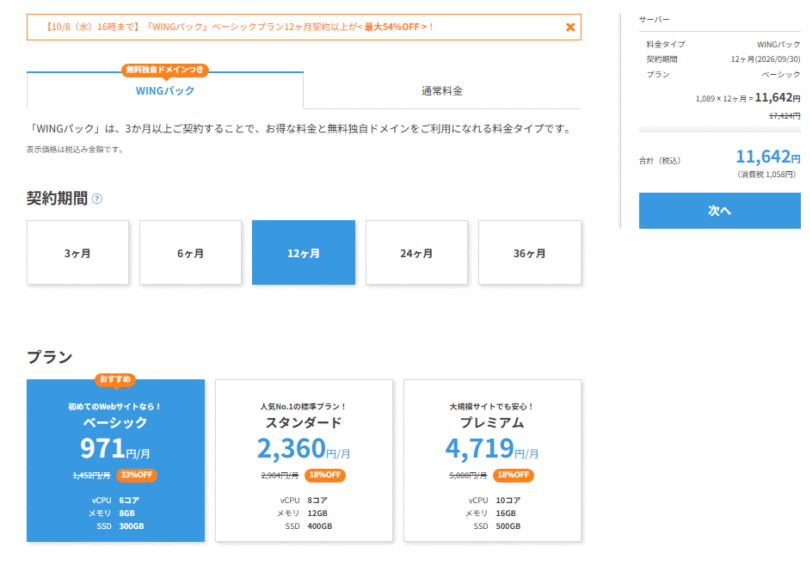This screenshot has width=810, height=576.
Task: Click the 18%OFF badge on プレミアム
Action: (515, 475)
